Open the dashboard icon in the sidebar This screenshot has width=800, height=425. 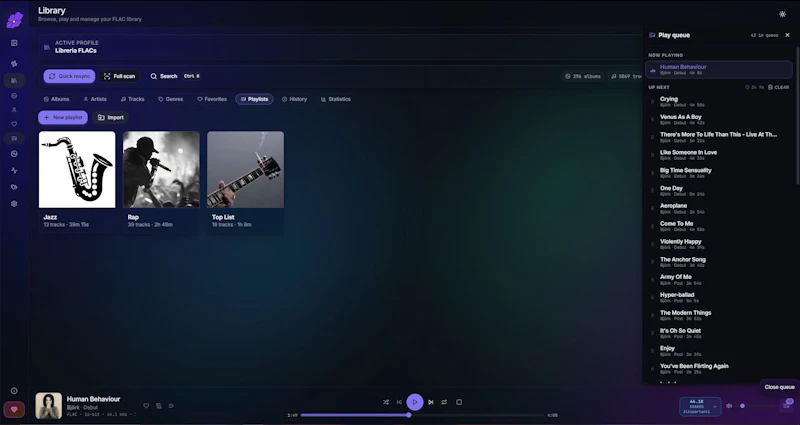click(x=14, y=43)
